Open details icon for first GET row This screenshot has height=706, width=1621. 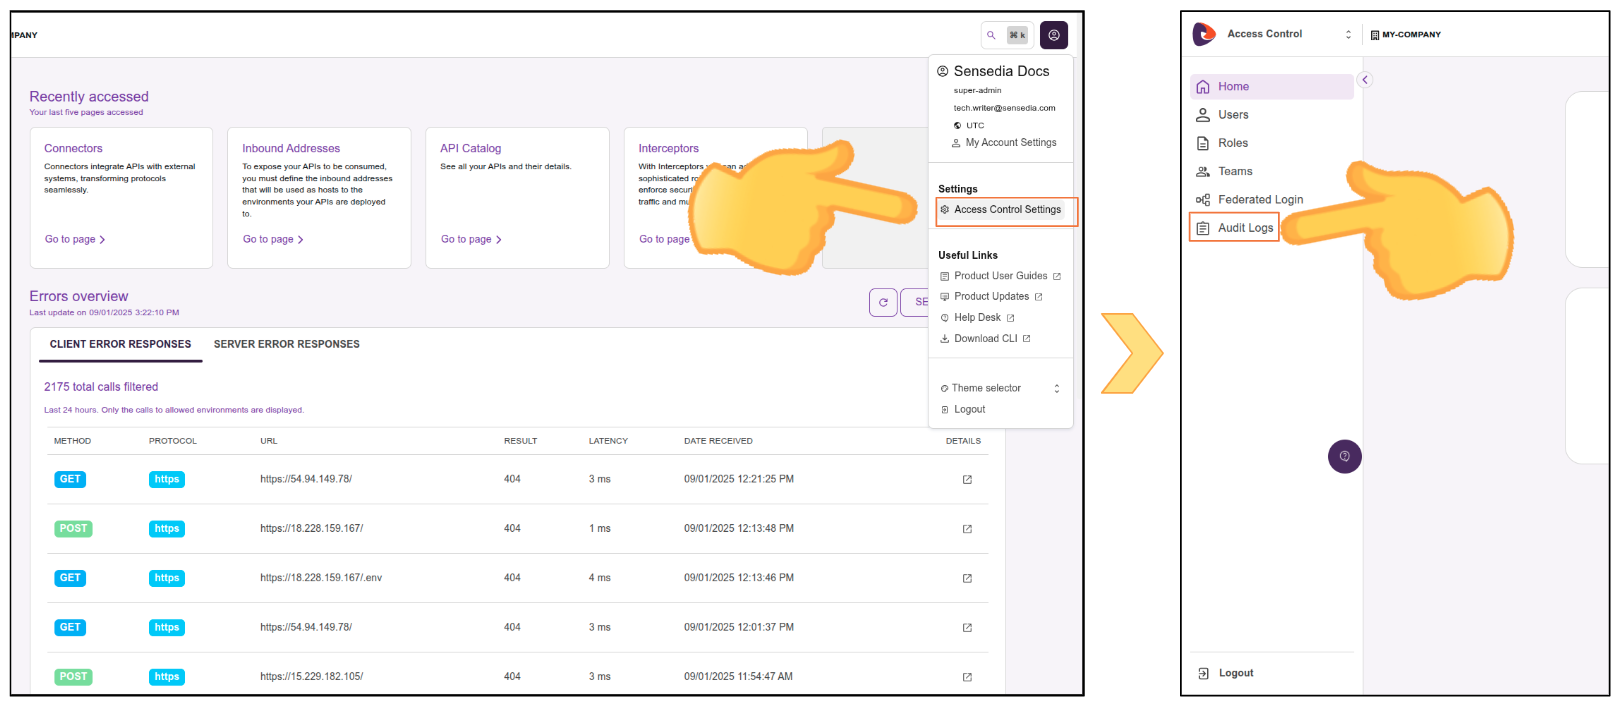click(x=967, y=480)
